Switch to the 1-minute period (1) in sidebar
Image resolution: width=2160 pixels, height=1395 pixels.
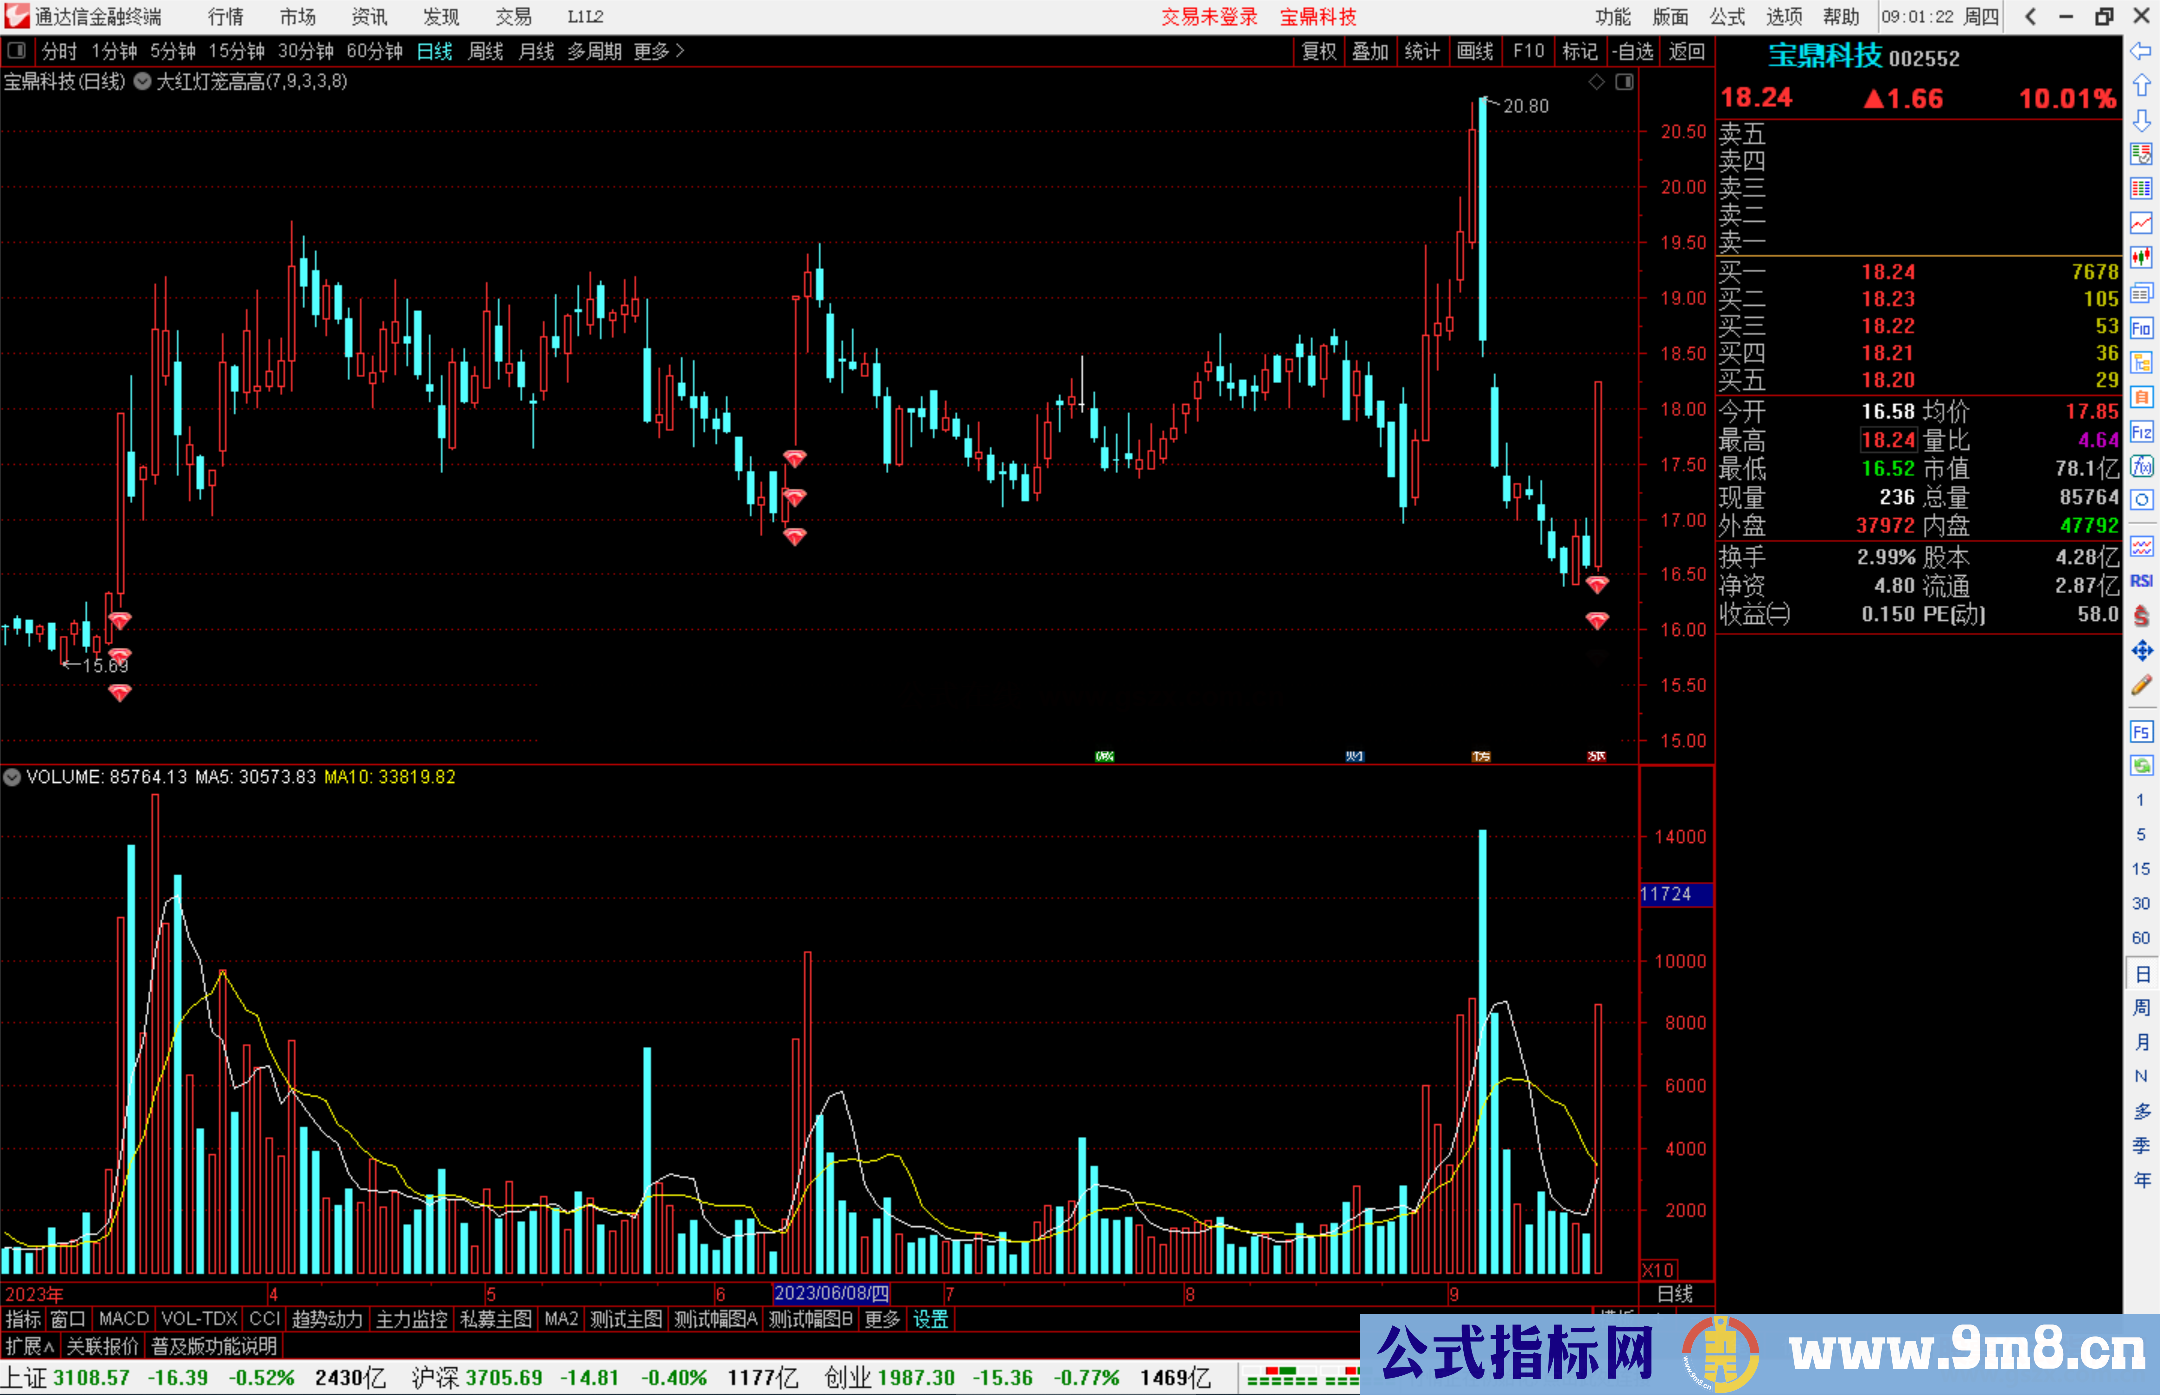tap(2141, 800)
